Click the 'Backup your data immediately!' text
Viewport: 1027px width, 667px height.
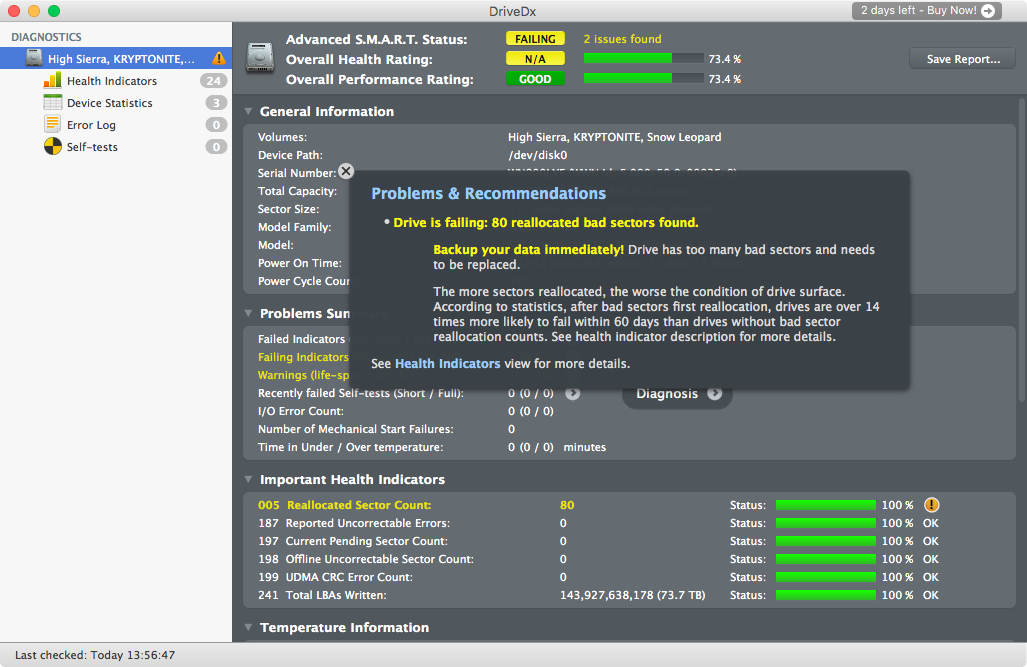[529, 249]
